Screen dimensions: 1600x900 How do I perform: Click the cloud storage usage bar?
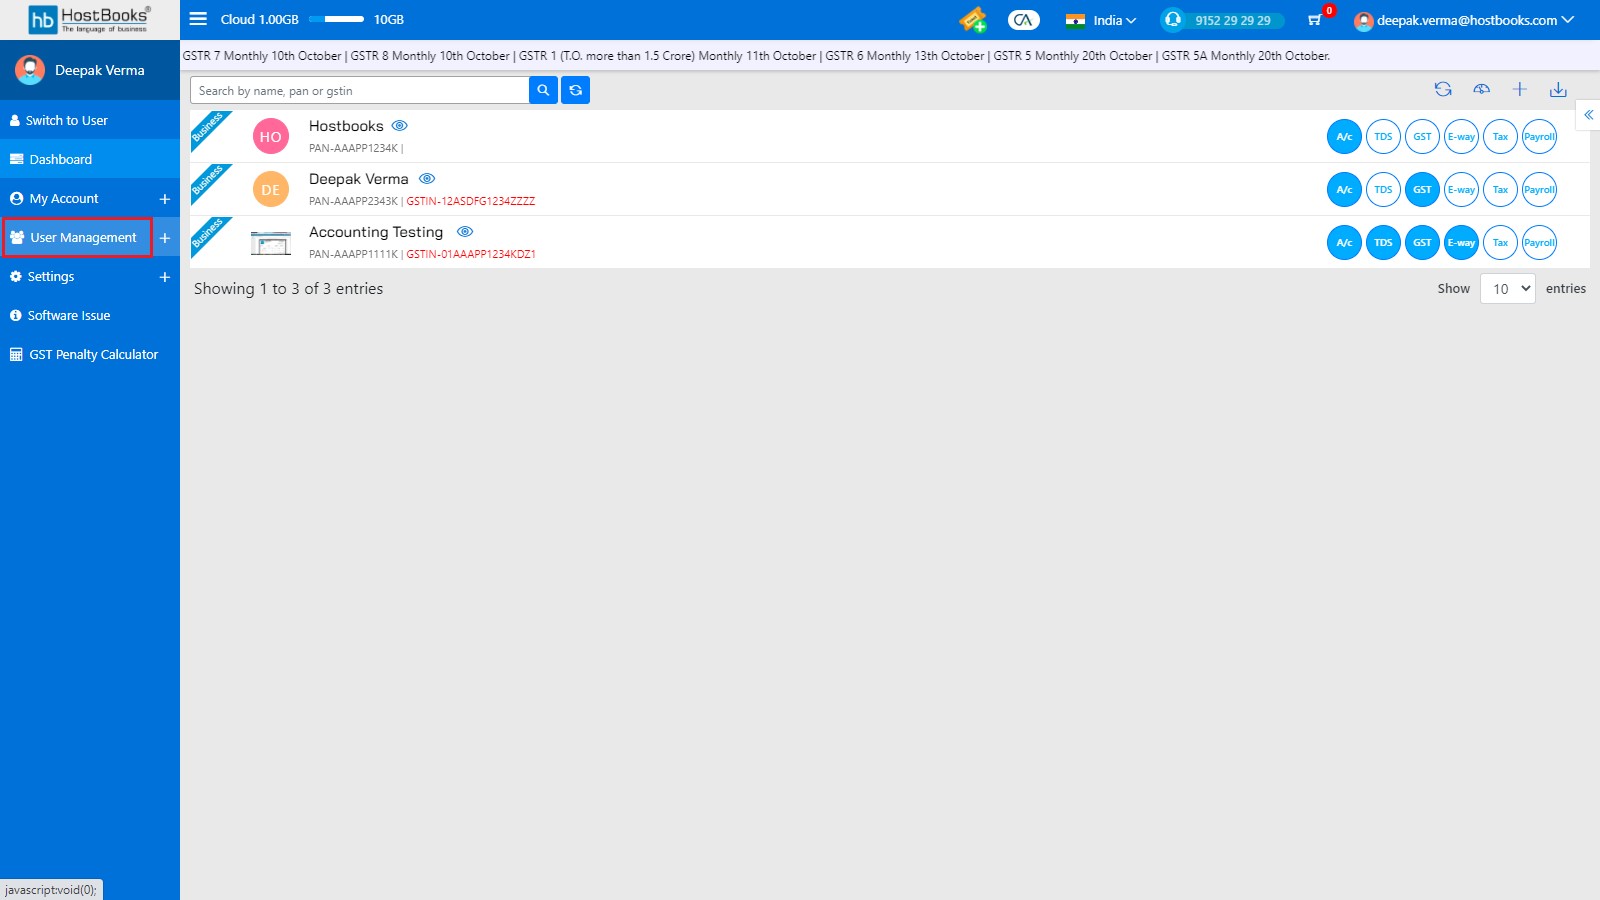coord(336,19)
